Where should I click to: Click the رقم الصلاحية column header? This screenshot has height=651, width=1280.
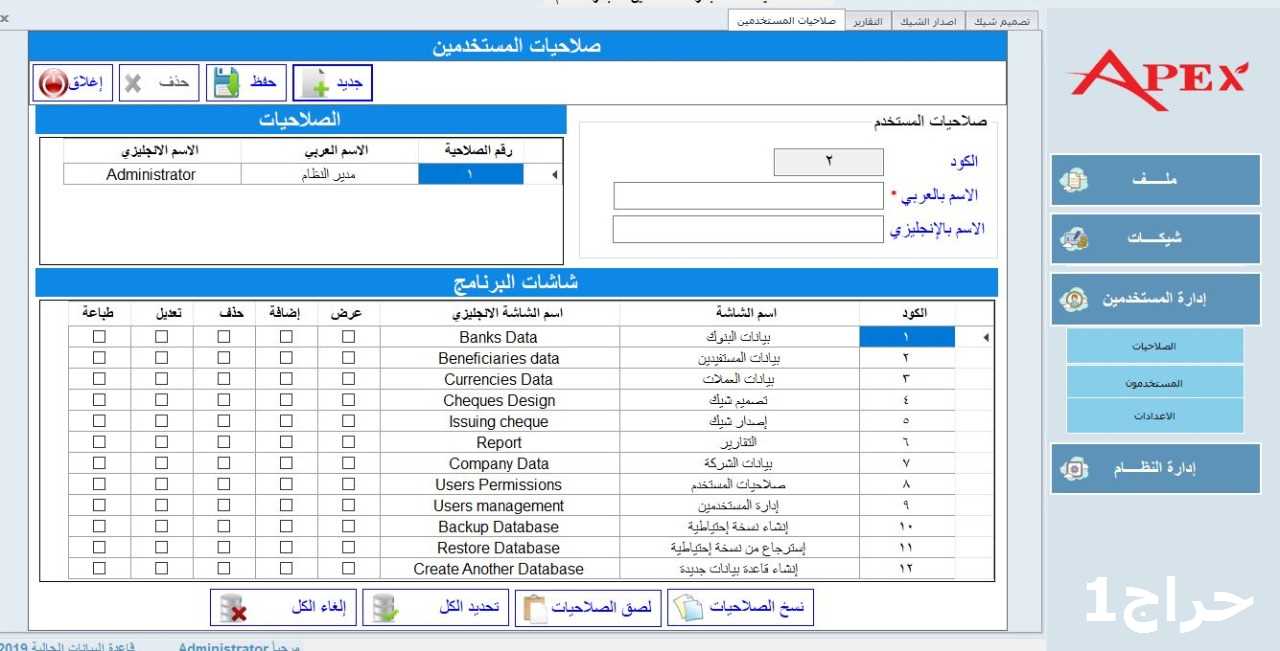[471, 150]
